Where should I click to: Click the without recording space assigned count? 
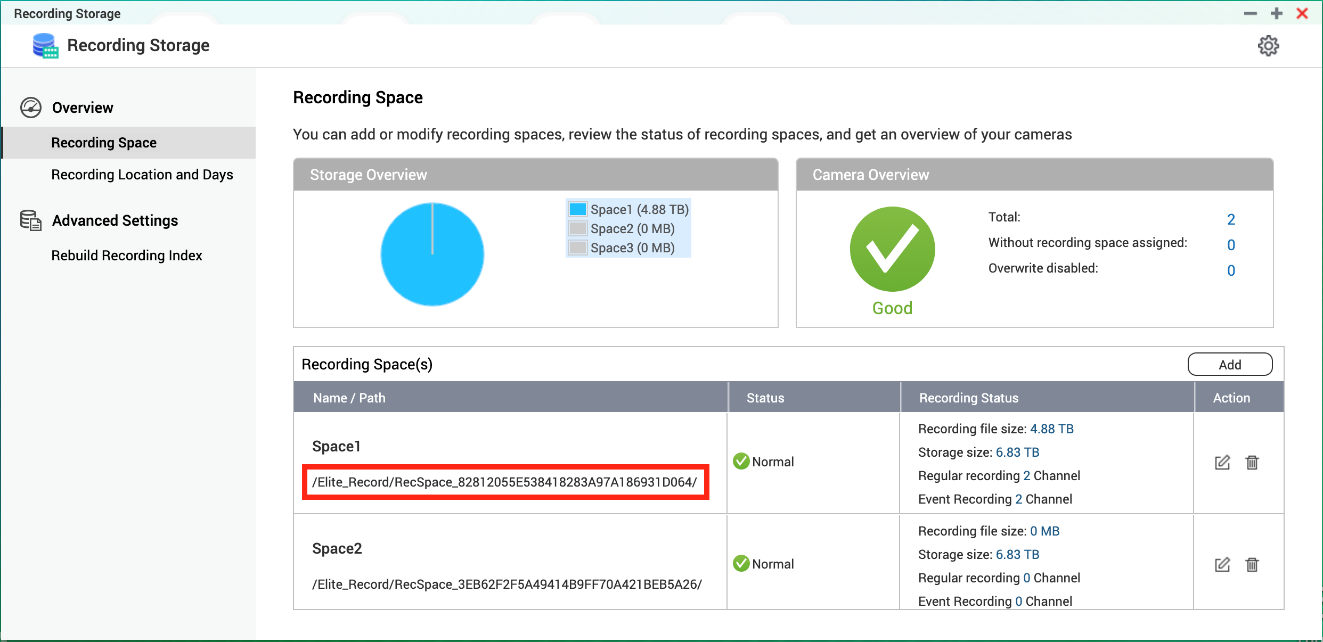1231,245
